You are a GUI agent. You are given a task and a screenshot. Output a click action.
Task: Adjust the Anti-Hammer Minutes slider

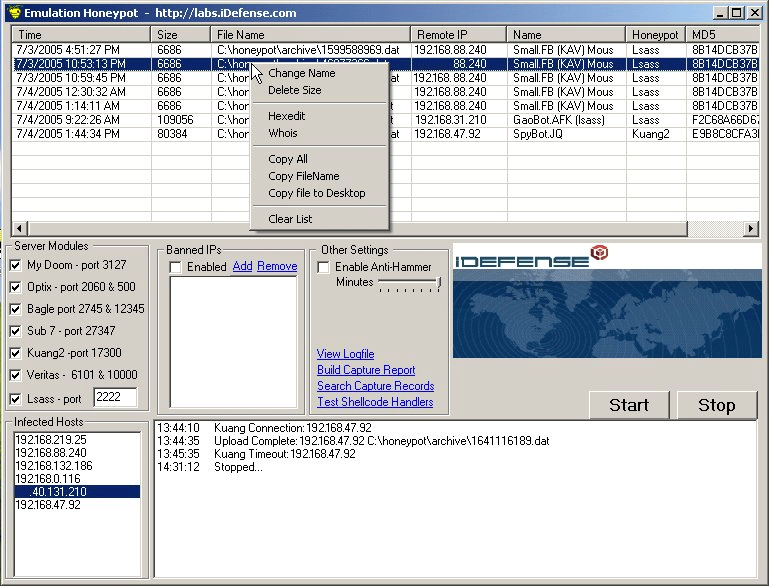438,284
